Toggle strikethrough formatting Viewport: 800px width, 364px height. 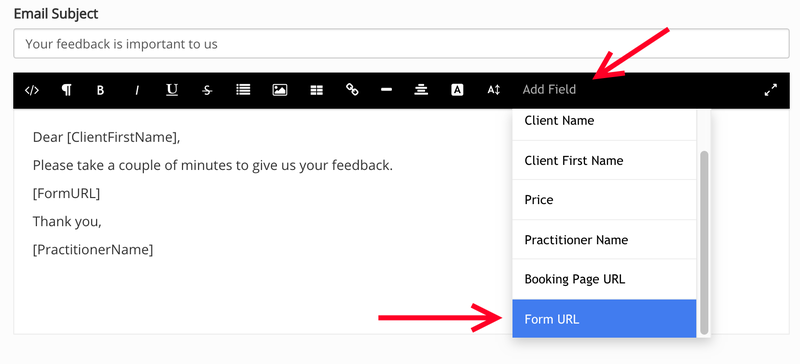(x=207, y=90)
